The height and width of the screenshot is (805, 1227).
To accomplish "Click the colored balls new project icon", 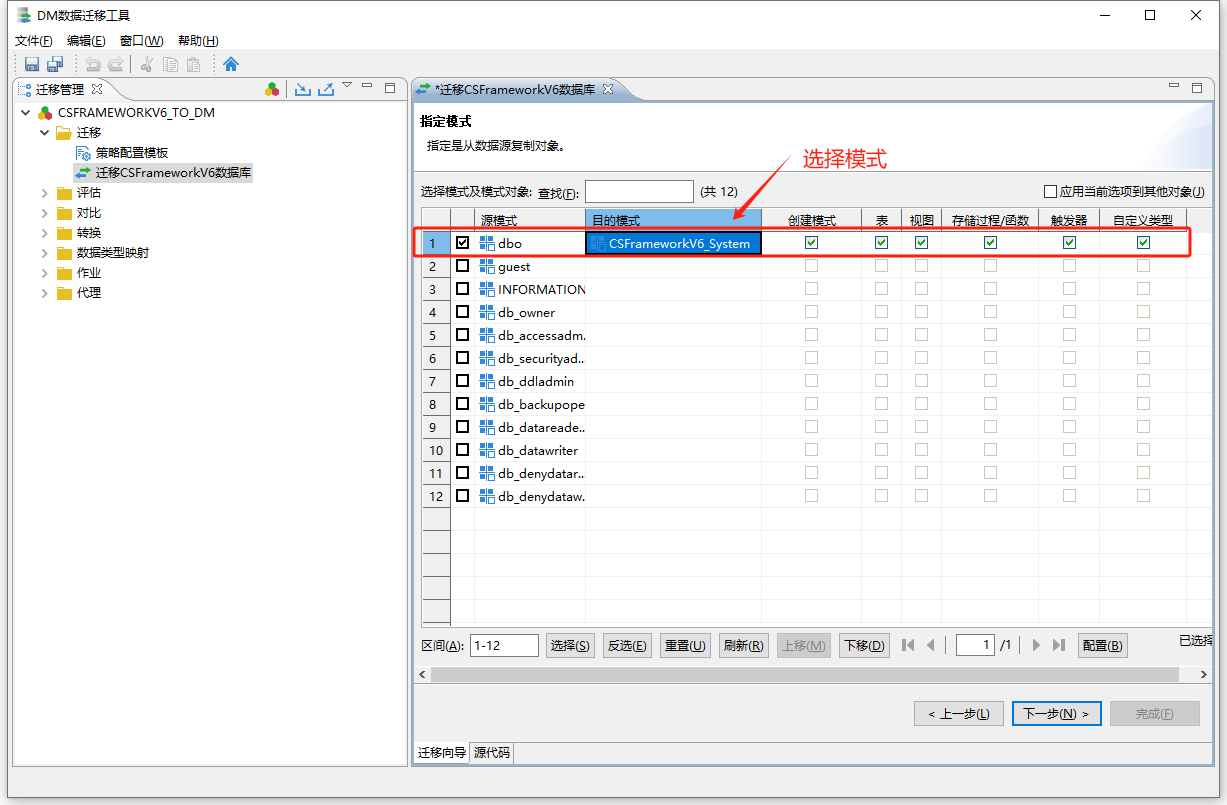I will click(x=272, y=89).
